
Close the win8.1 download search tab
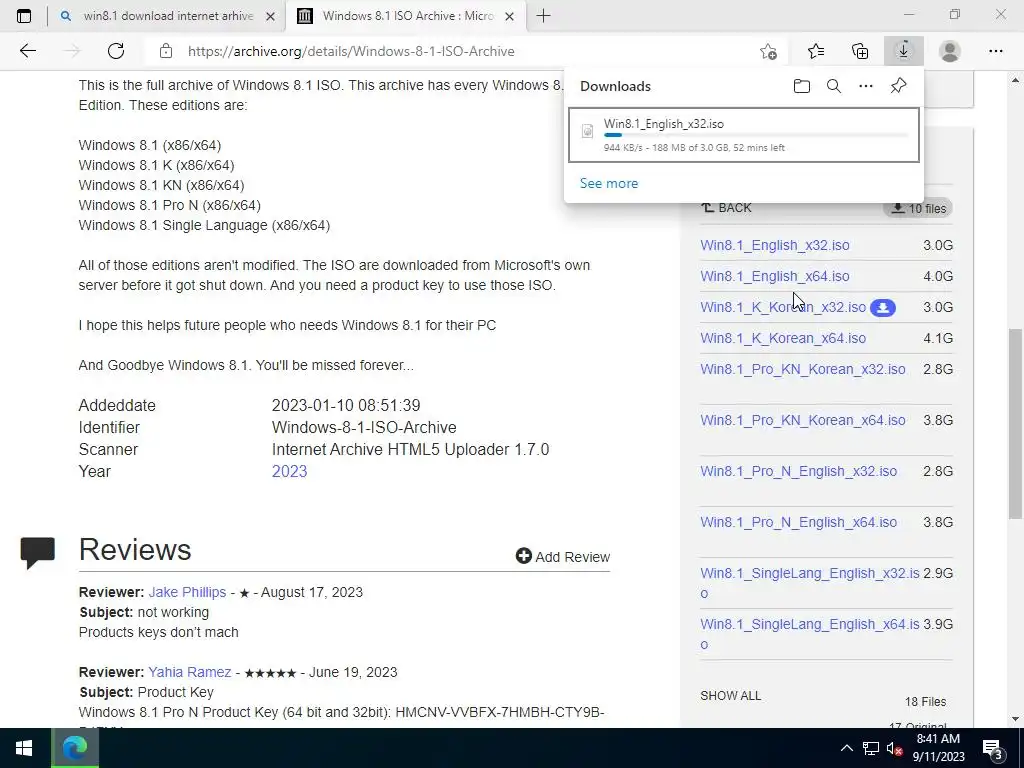click(x=270, y=16)
